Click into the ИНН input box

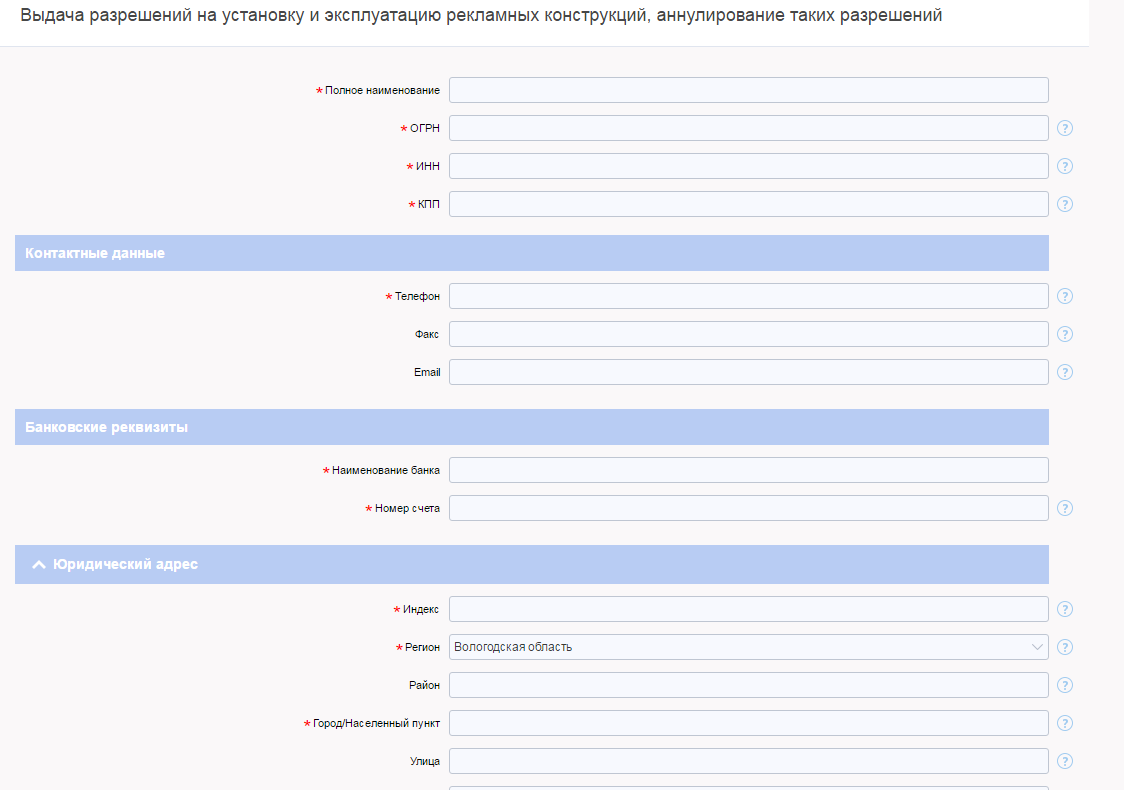tap(748, 166)
